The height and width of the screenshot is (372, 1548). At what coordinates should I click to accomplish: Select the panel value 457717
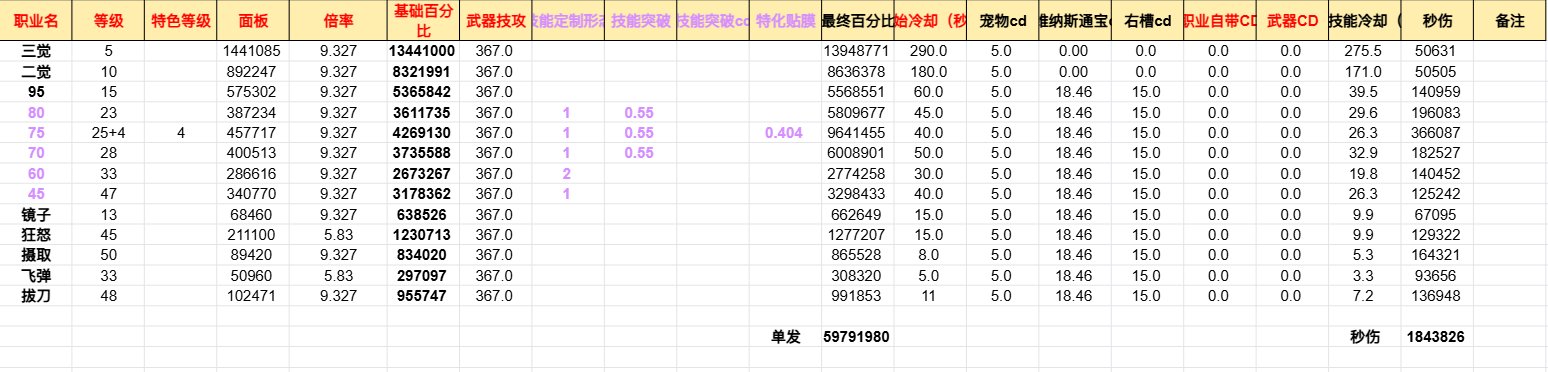tap(254, 132)
